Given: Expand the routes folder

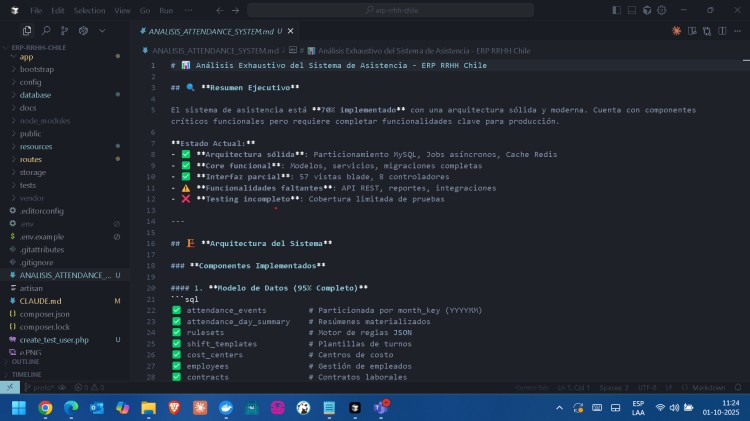Looking at the screenshot, I should (31, 160).
